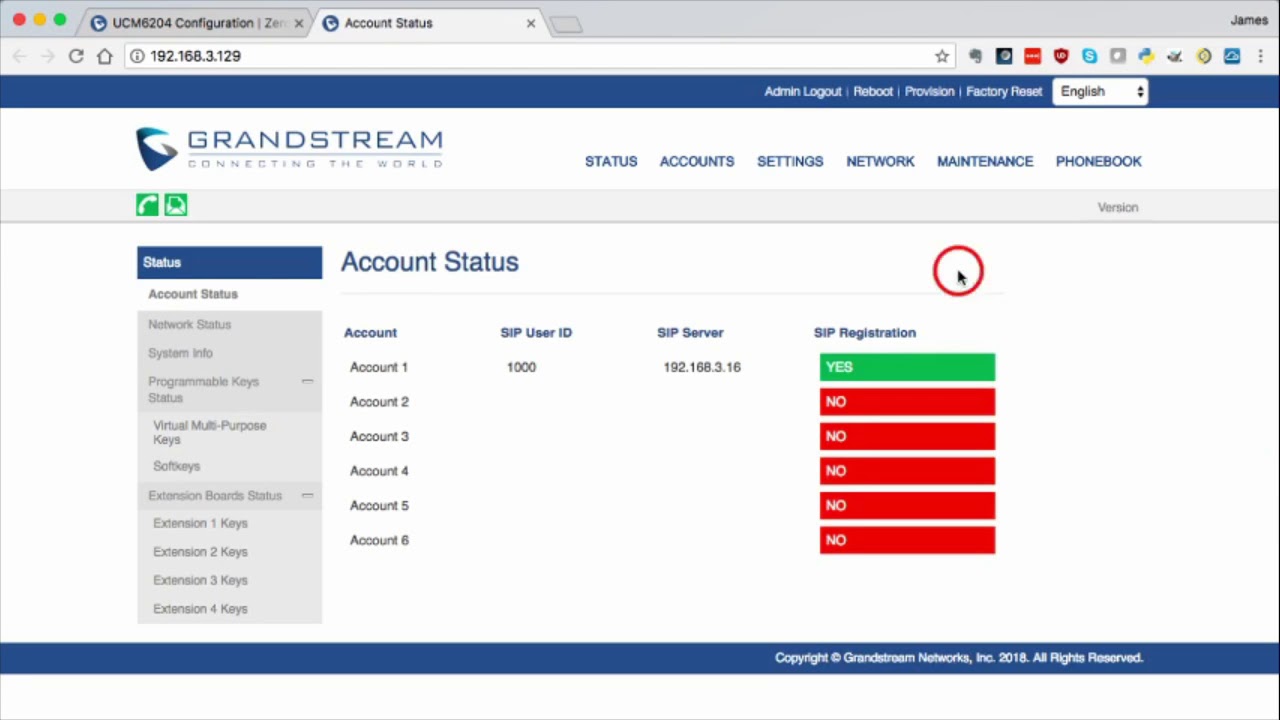Click the Version label
The image size is (1280, 720).
pos(1118,207)
